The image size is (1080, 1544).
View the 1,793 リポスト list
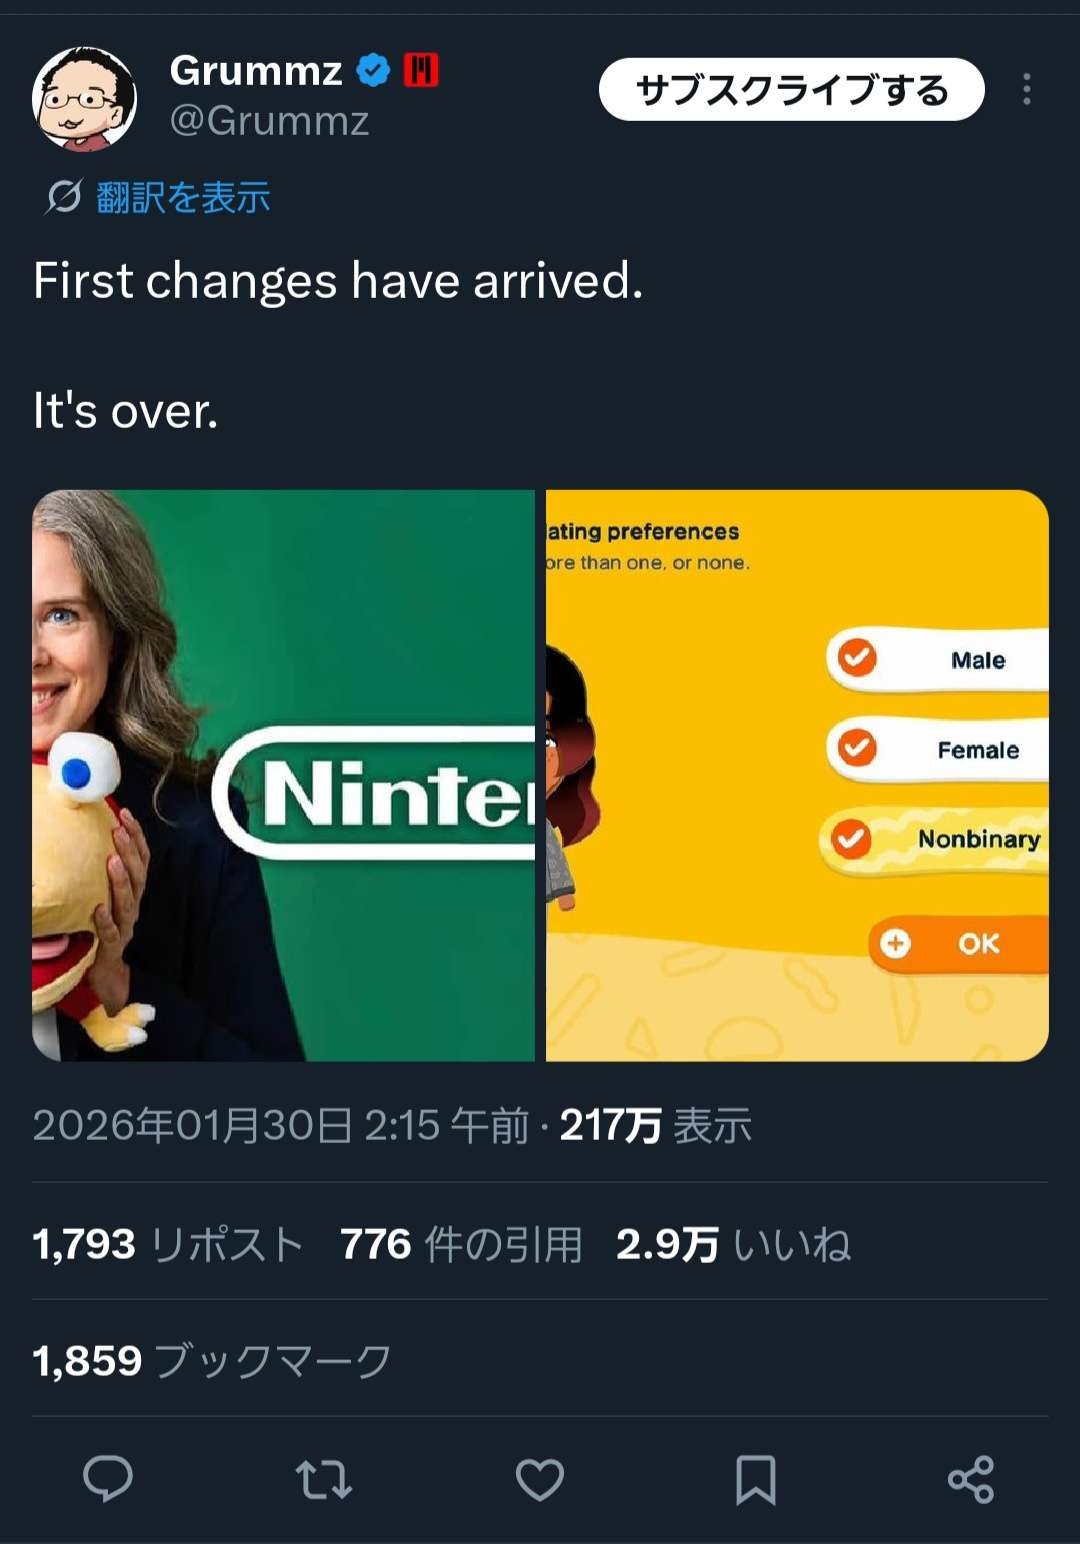click(168, 1245)
